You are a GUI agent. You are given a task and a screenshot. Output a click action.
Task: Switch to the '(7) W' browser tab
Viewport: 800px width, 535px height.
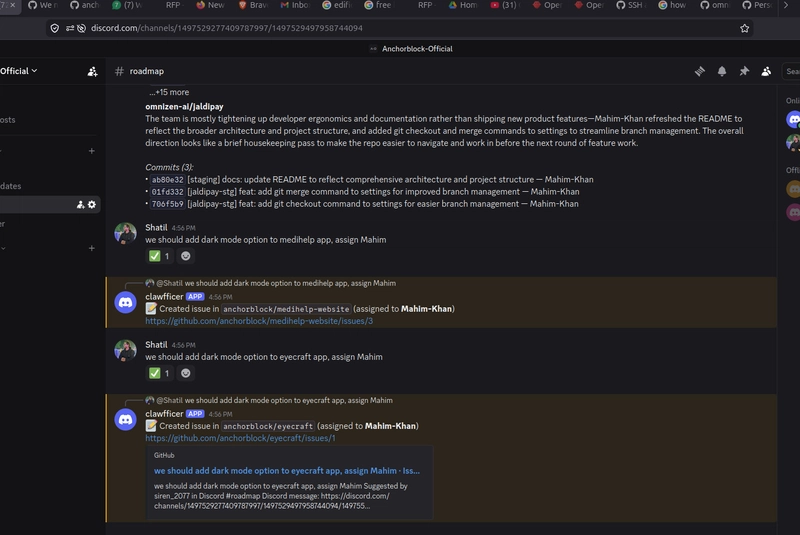(x=127, y=5)
